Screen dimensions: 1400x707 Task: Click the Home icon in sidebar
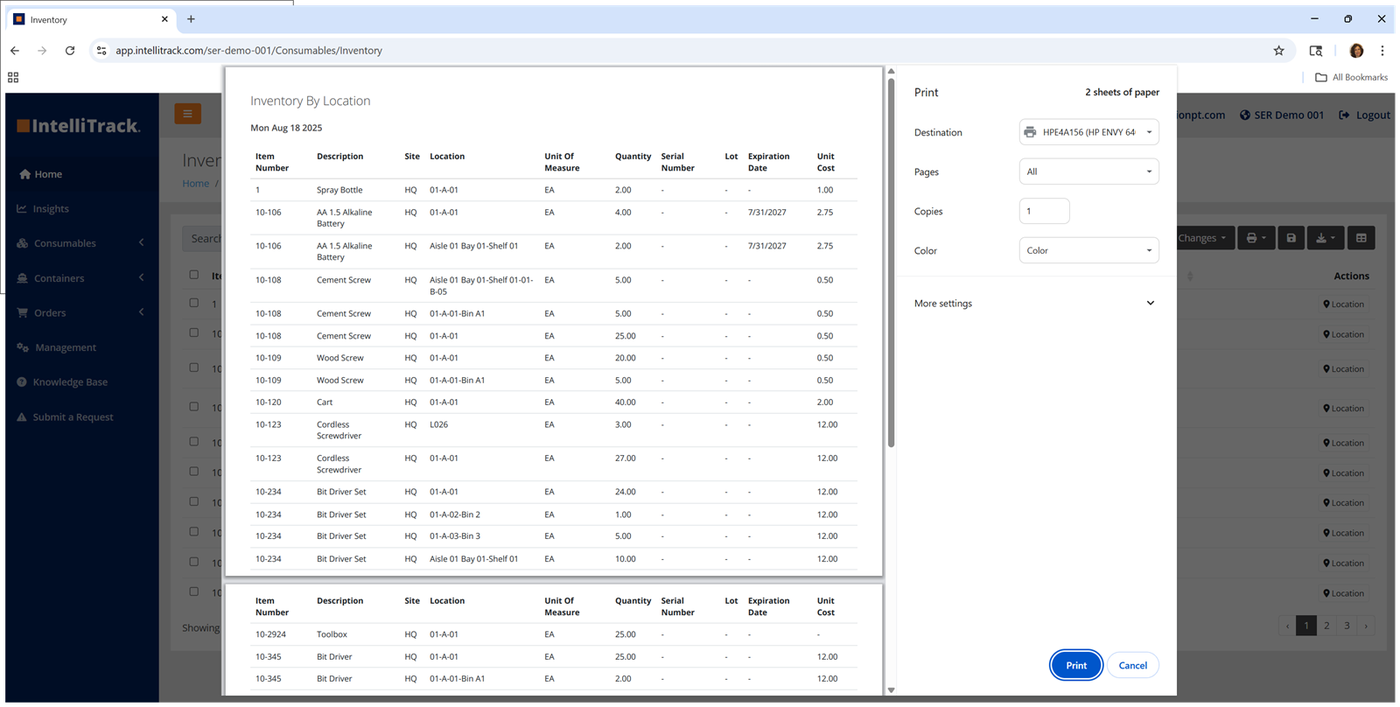[24, 174]
